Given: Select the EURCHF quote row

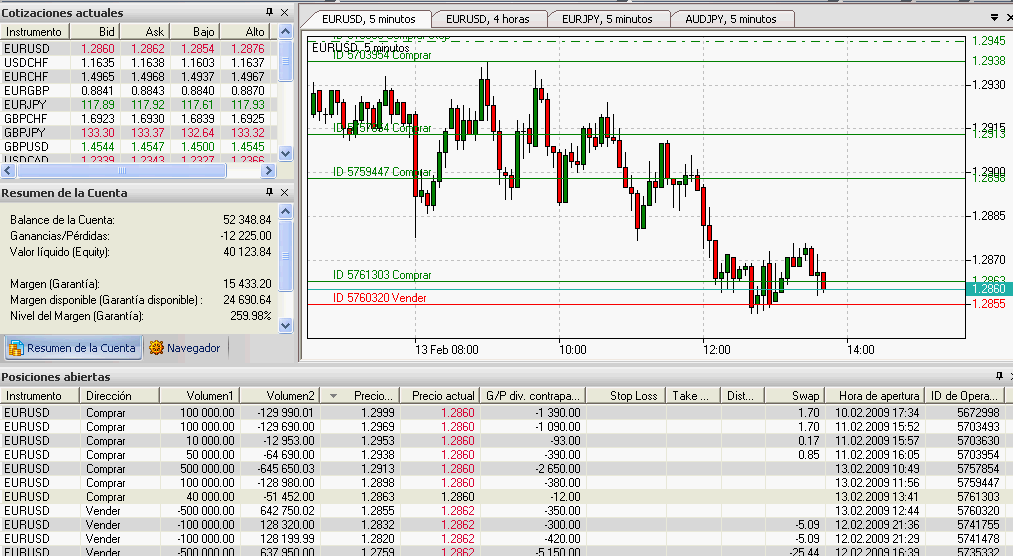Looking at the screenshot, I should point(139,77).
